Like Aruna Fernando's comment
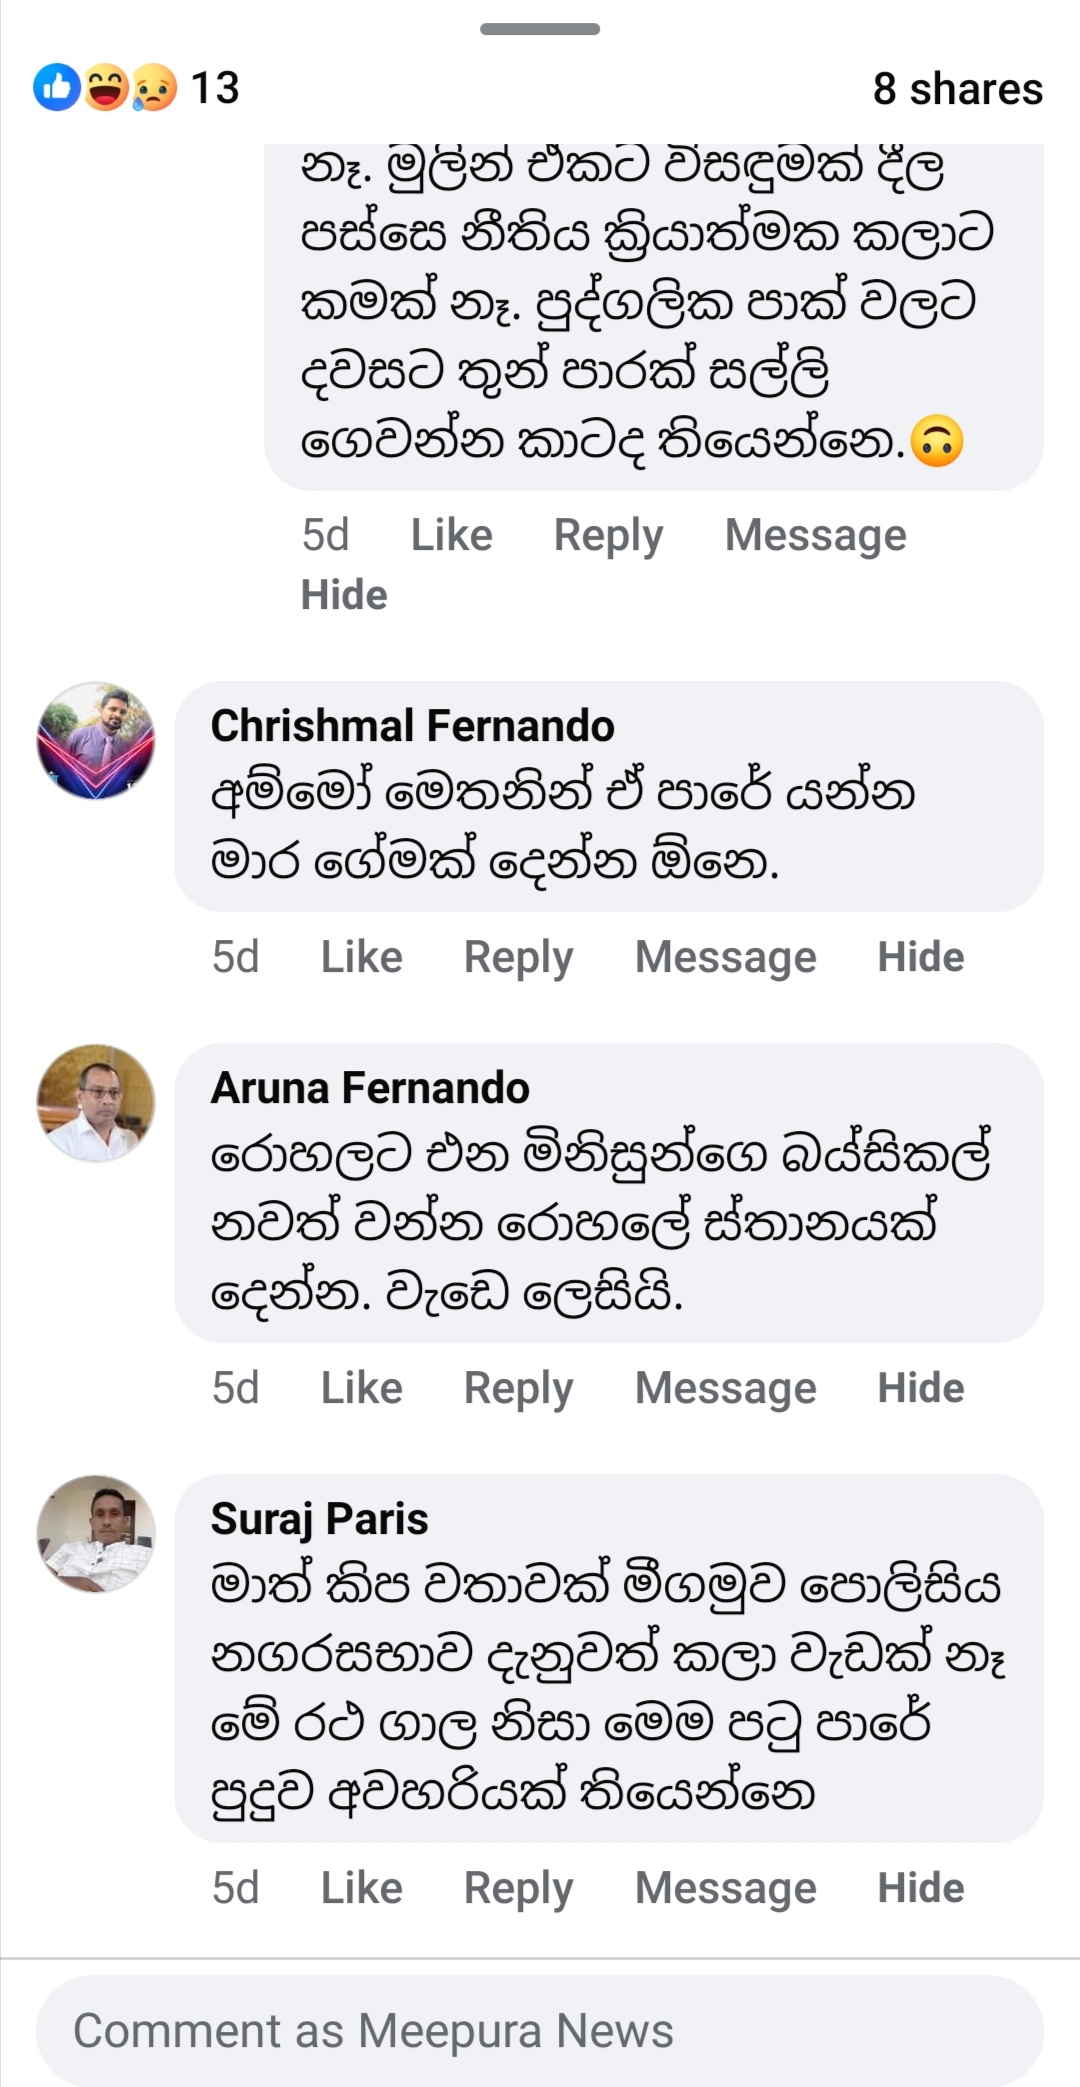 pyautogui.click(x=361, y=1388)
